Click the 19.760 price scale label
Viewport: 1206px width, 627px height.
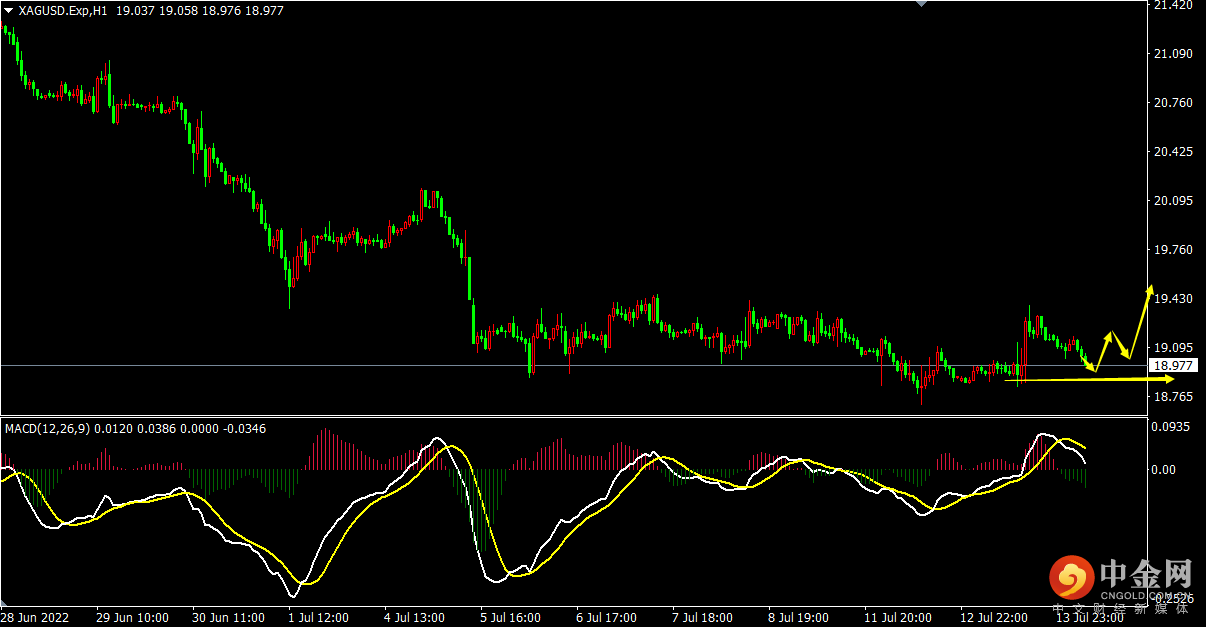point(1173,250)
